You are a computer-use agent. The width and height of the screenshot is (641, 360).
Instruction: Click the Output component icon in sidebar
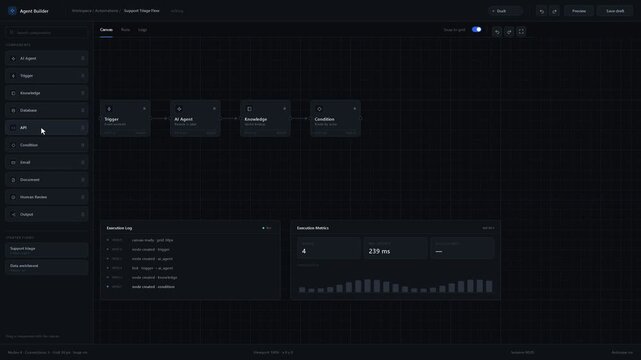(x=13, y=215)
